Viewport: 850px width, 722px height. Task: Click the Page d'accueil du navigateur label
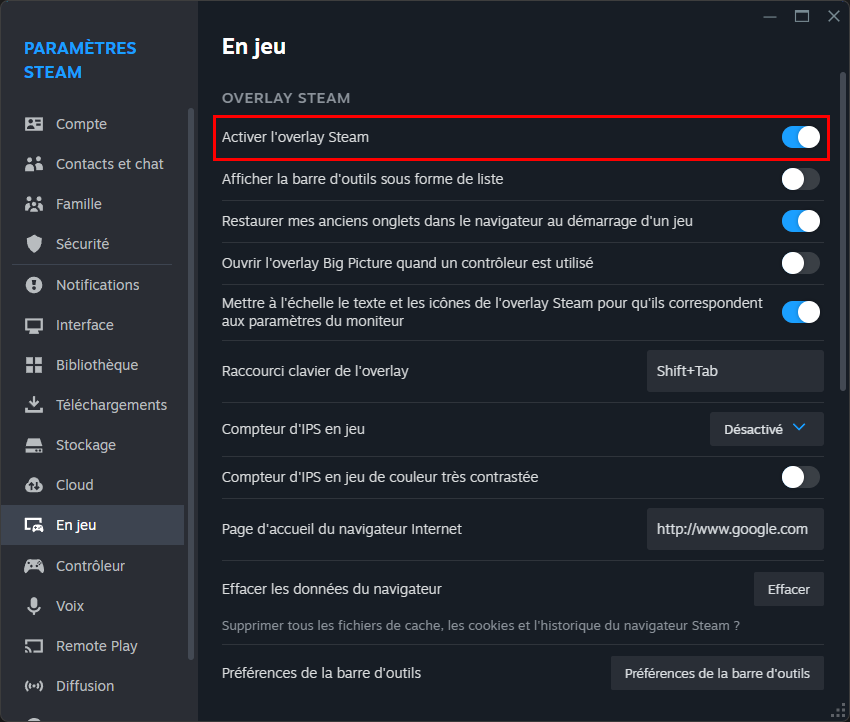coord(342,529)
